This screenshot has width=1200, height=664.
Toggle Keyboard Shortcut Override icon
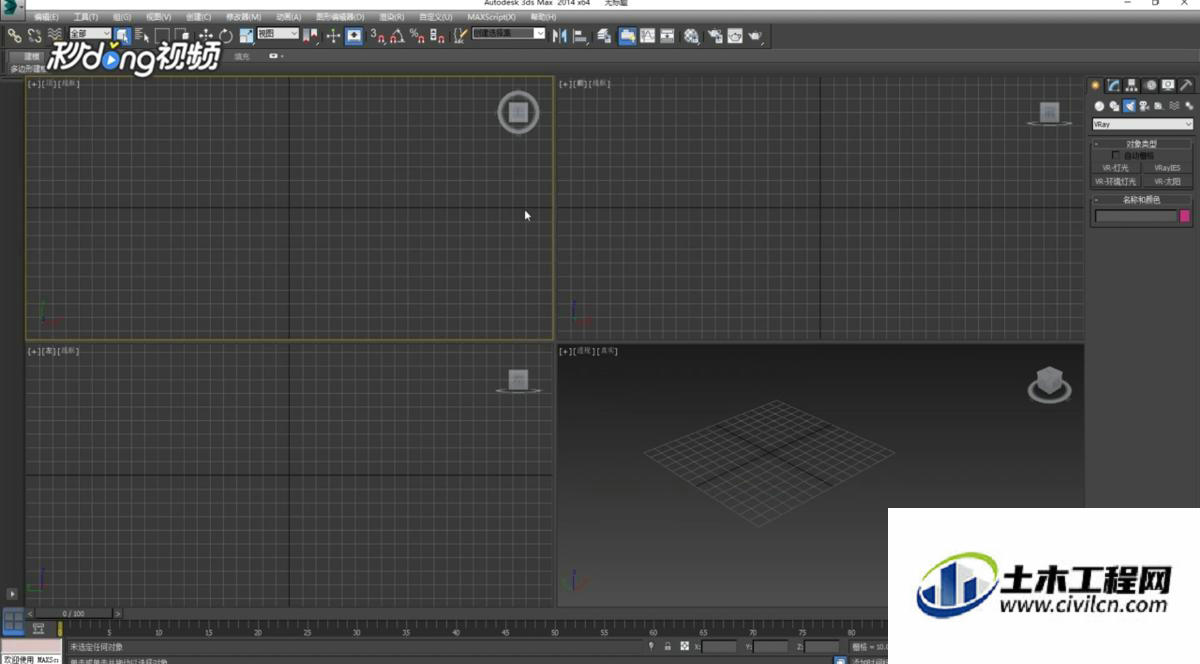point(354,35)
